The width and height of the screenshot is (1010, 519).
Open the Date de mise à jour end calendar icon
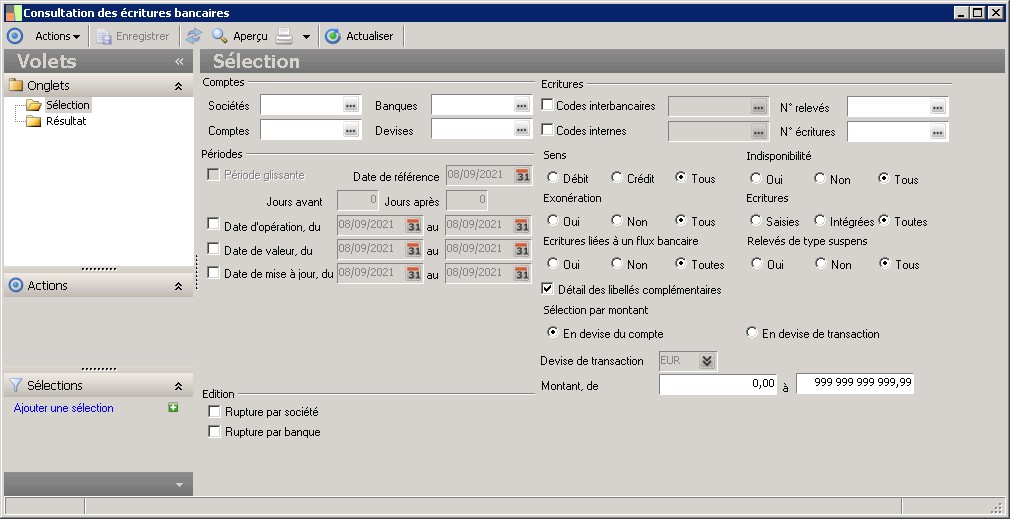522,274
